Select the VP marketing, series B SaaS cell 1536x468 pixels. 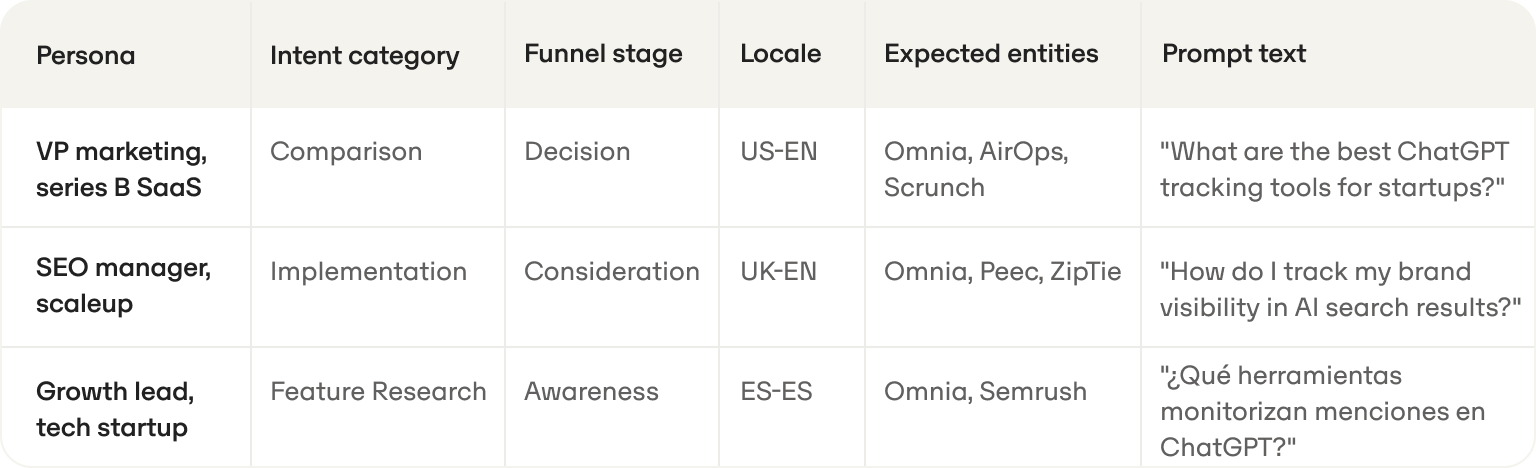pyautogui.click(x=121, y=169)
